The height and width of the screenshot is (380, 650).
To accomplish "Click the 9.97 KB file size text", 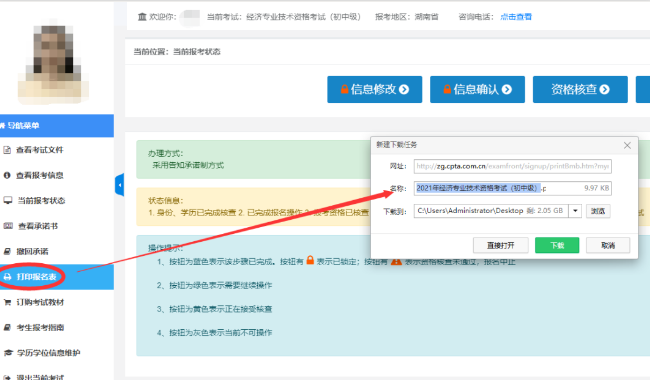I will [x=597, y=188].
